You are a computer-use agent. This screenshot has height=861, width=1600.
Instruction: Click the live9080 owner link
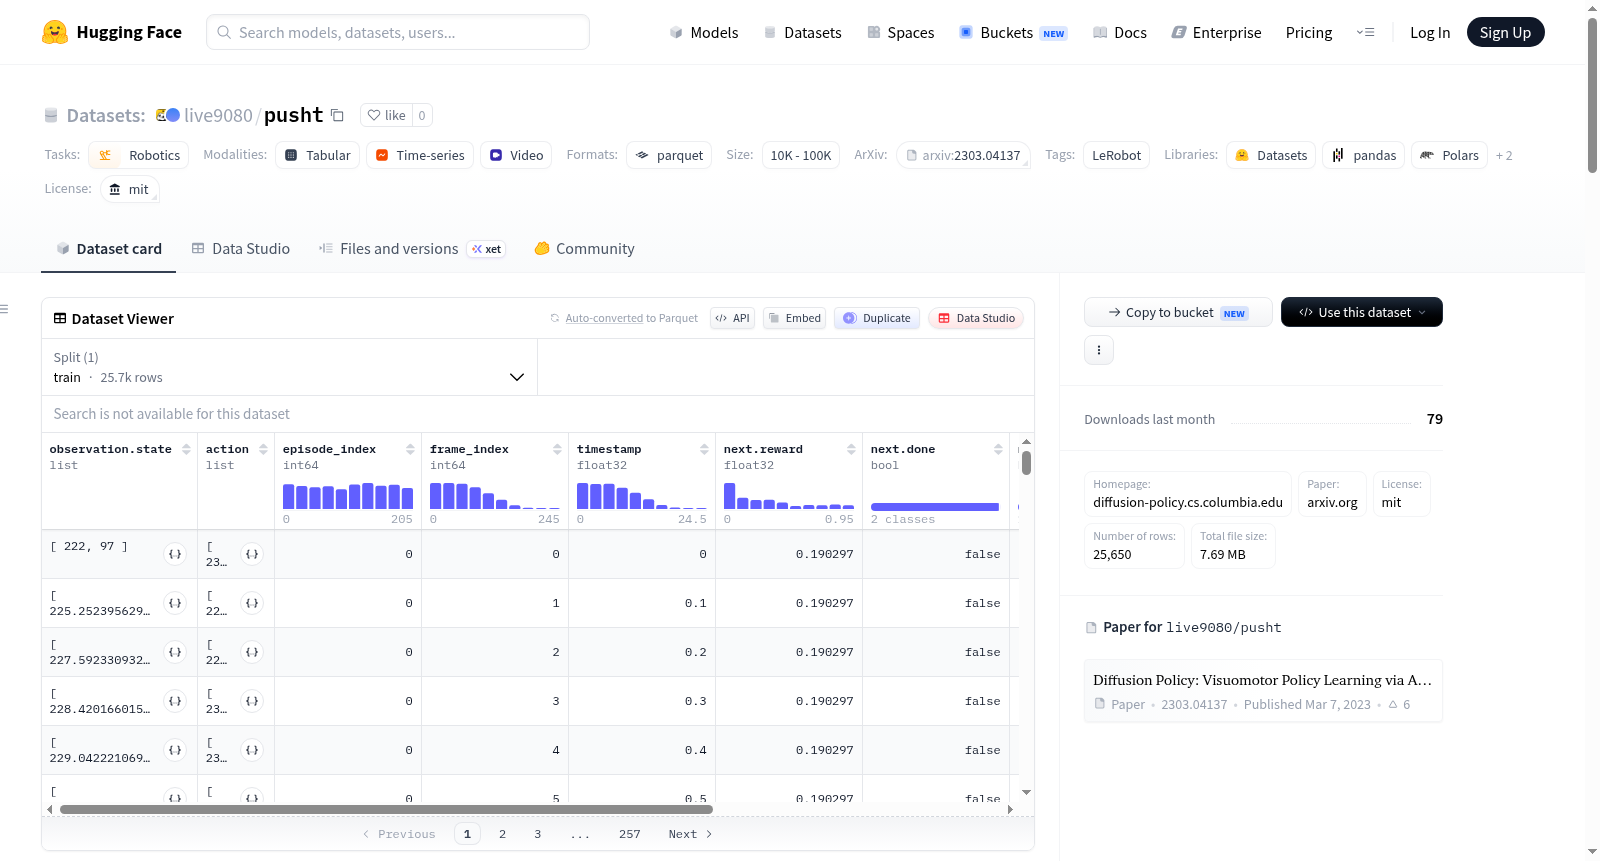pyautogui.click(x=218, y=115)
